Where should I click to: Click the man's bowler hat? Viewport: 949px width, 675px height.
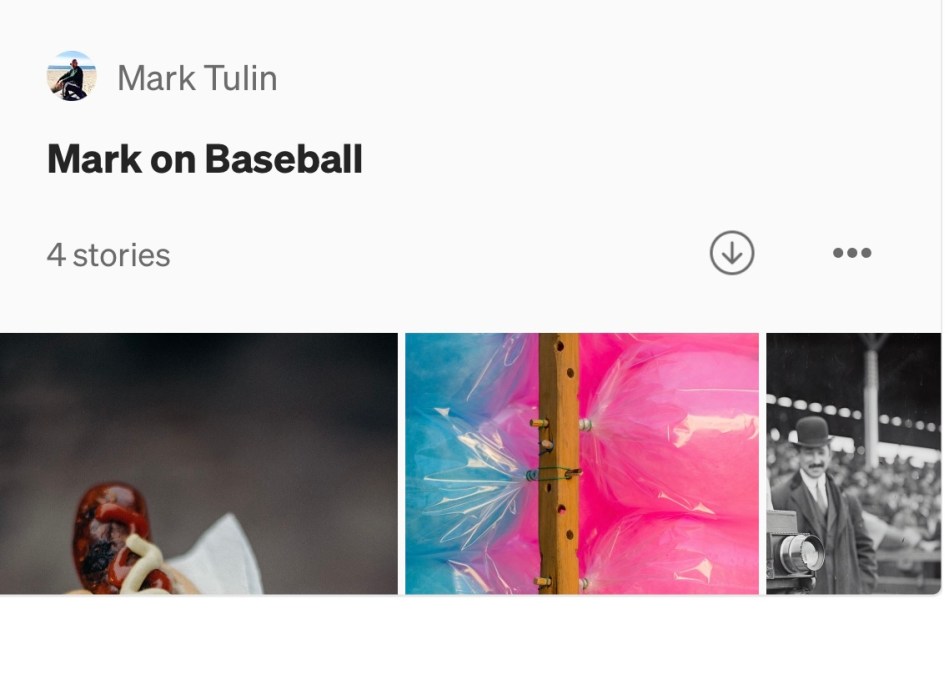[812, 432]
